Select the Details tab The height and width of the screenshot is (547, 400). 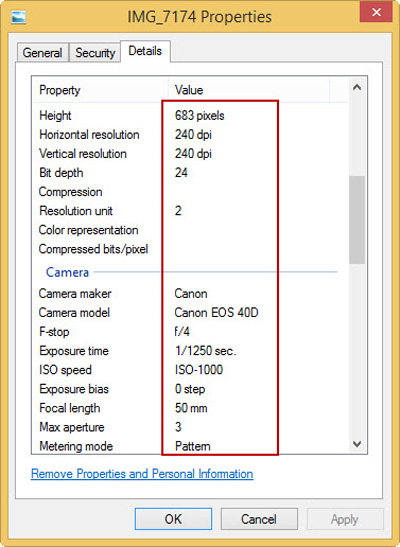145,51
